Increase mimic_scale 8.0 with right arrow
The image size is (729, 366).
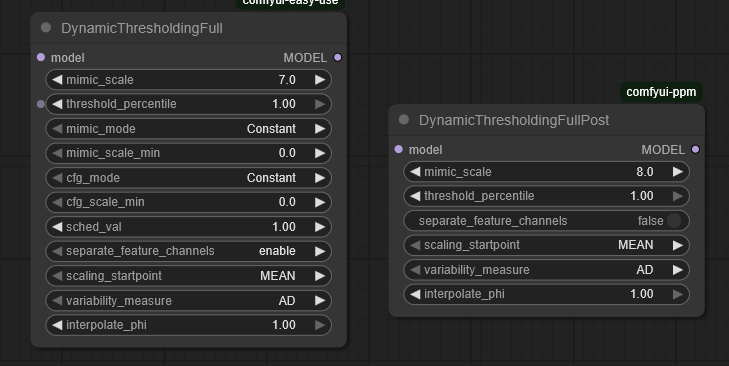(678, 172)
